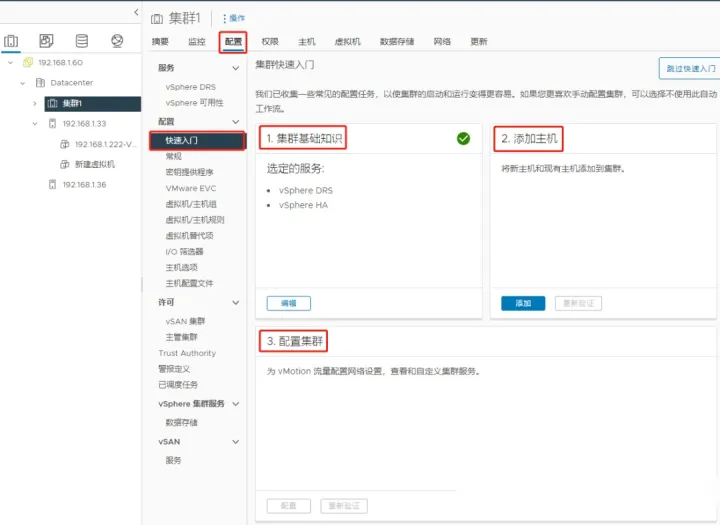Select 主管集群 under licensing
This screenshot has height=525, width=720.
181,337
